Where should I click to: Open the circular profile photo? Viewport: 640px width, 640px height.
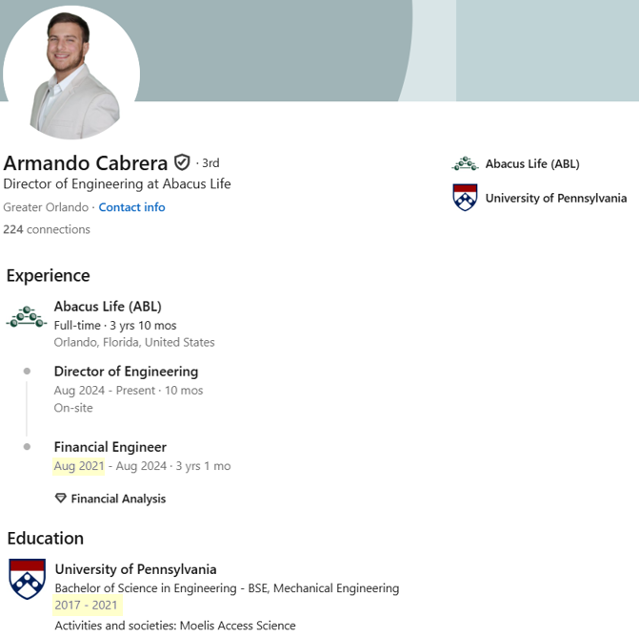(71, 73)
